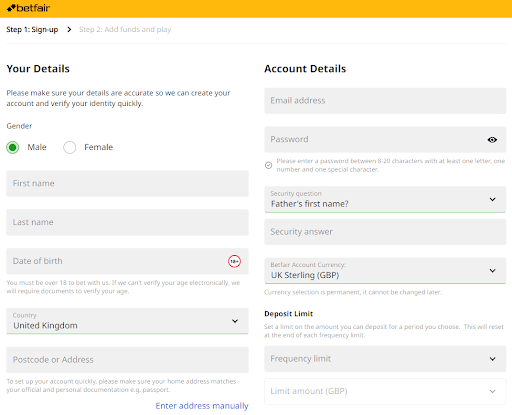This screenshot has width=512, height=415.
Task: Click breadcrumb arrow between signup steps
Action: [69, 30]
